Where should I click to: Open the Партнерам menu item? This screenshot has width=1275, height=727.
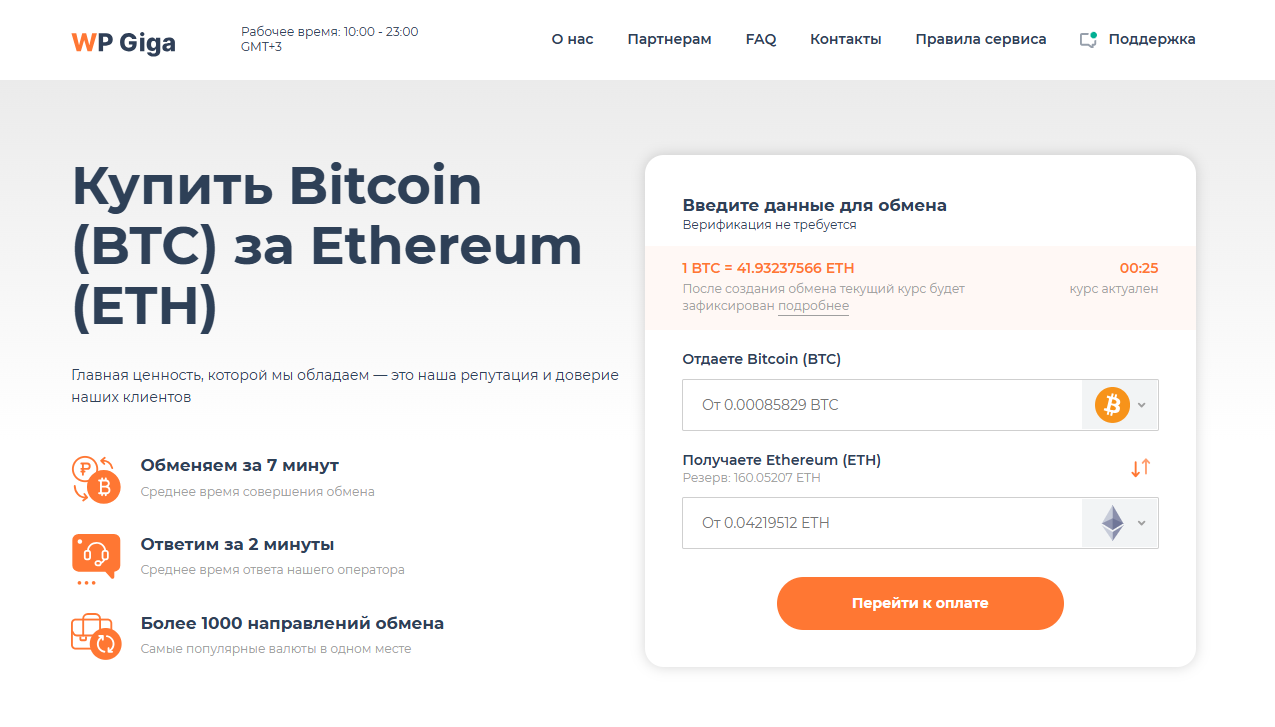669,40
